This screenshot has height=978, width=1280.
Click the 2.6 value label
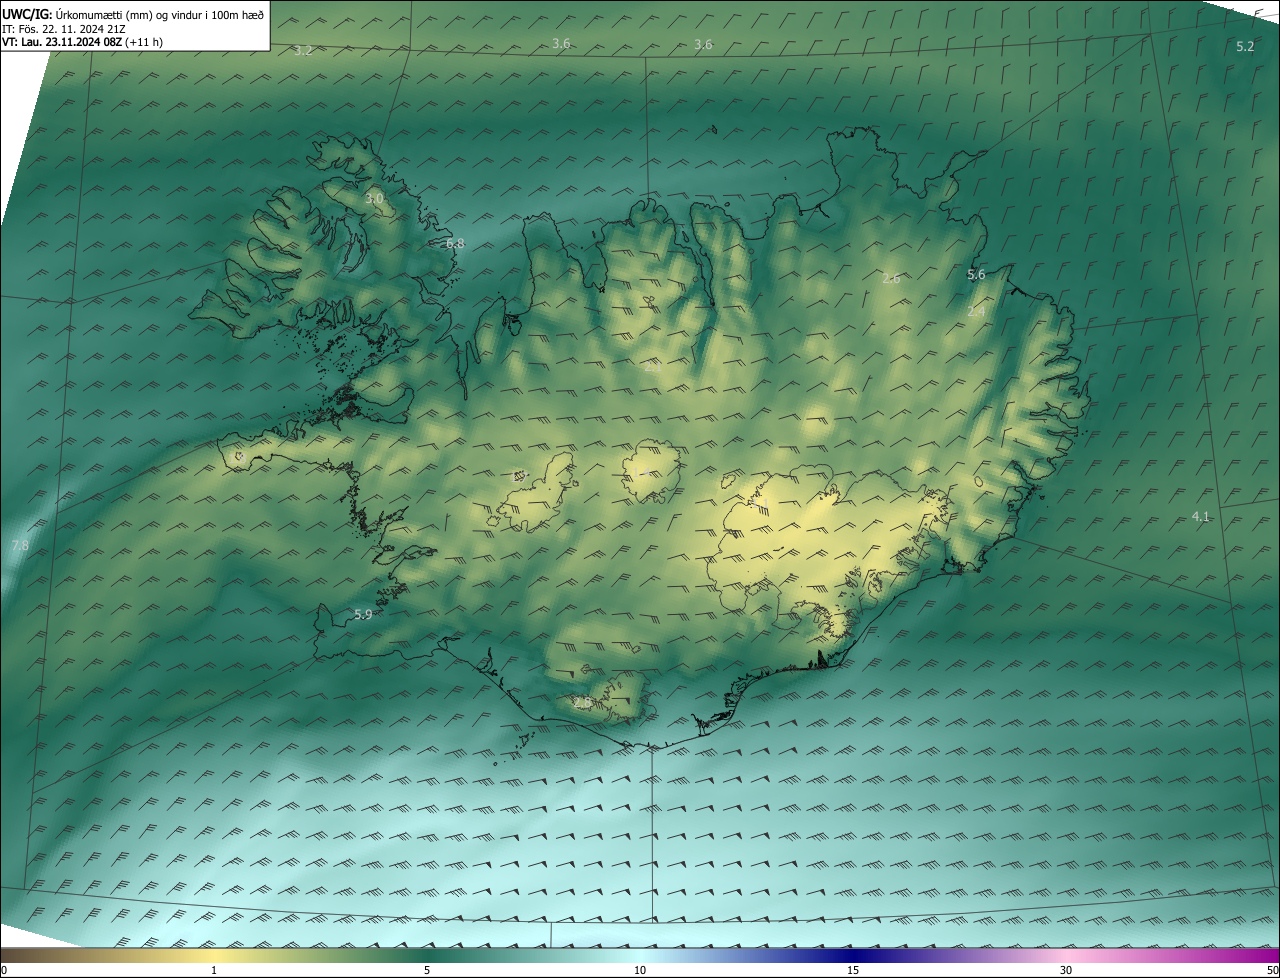click(x=891, y=278)
